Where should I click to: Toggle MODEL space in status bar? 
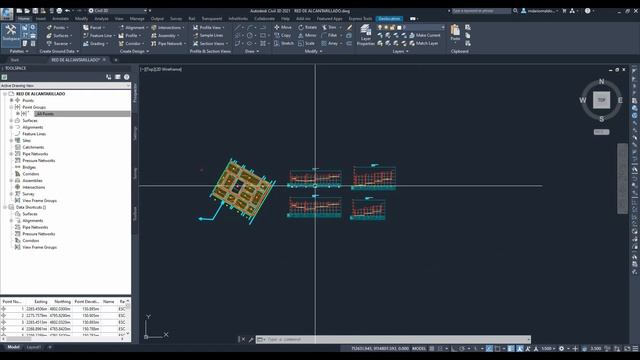click(419, 349)
